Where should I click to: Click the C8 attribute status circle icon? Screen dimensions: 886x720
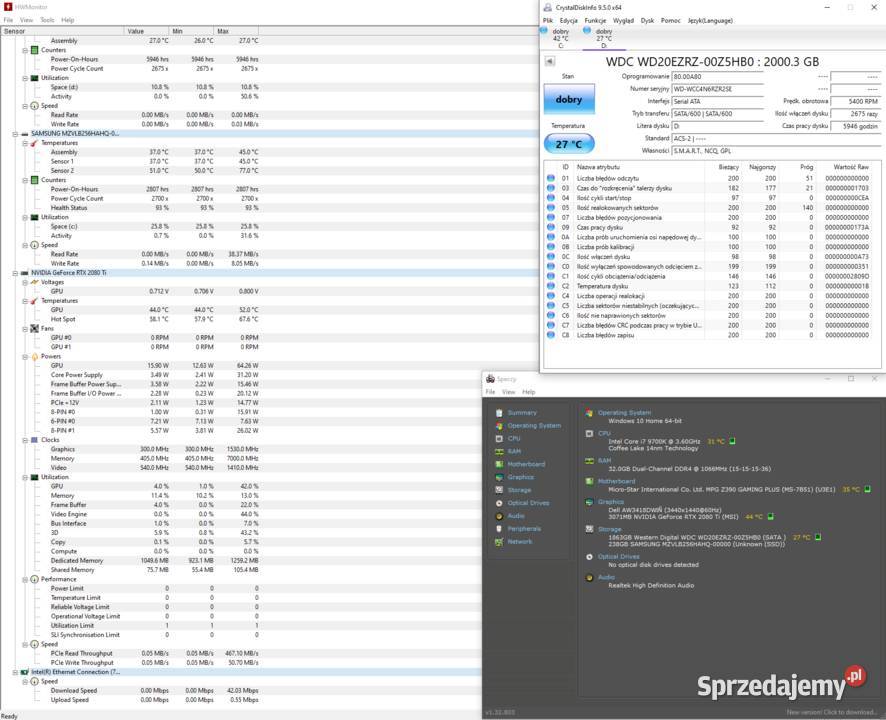551,335
